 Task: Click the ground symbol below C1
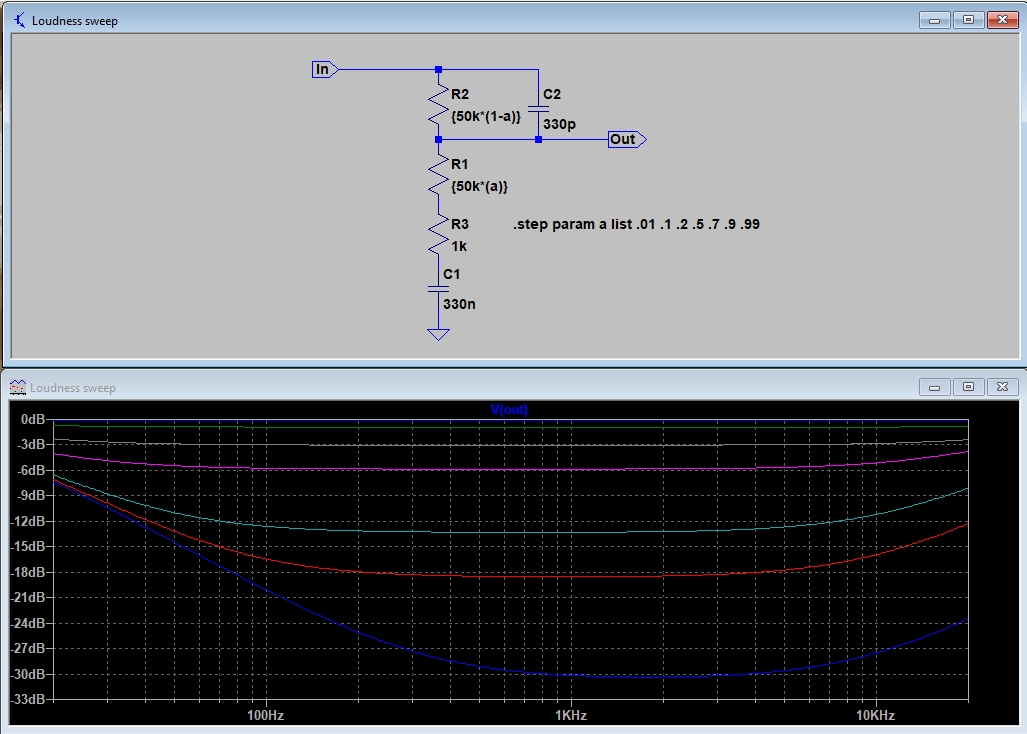click(x=438, y=334)
